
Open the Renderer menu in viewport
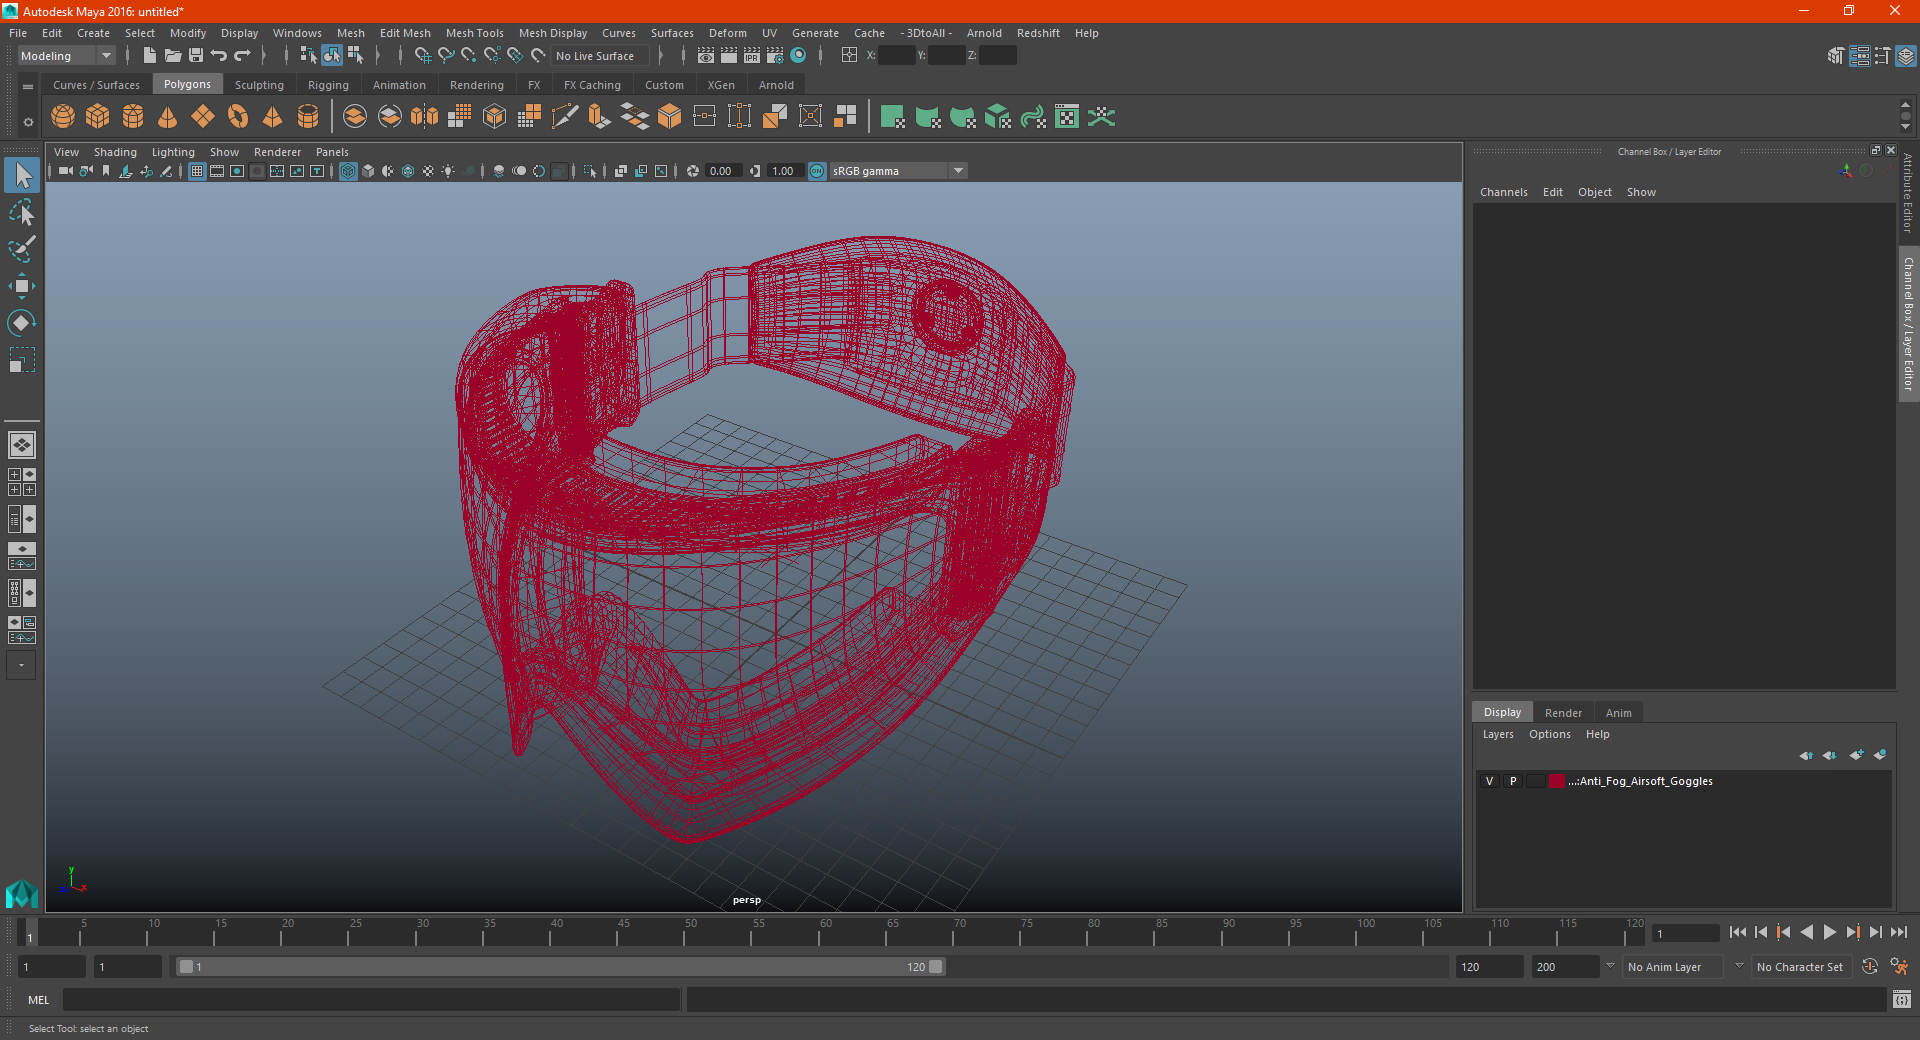tap(277, 152)
